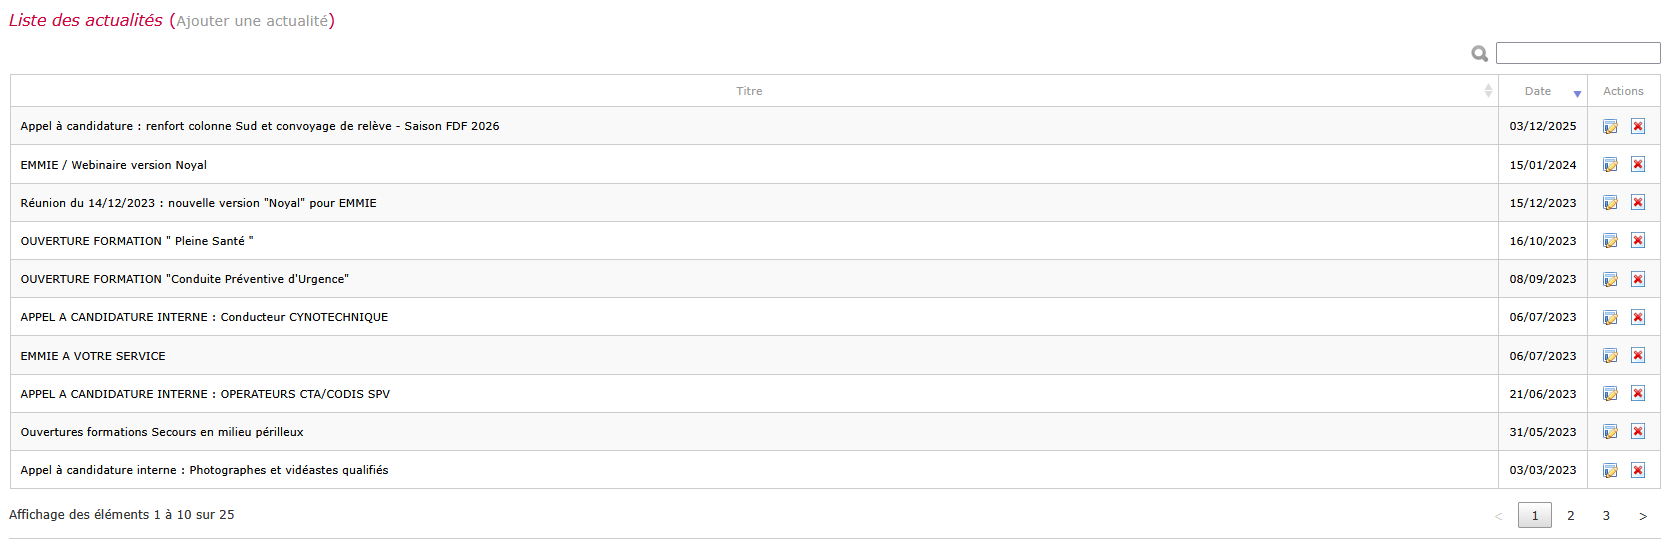This screenshot has width=1665, height=543.
Task: Edit the 'Appel à candidature : renfort colonne Sud' entry
Action: (1610, 126)
